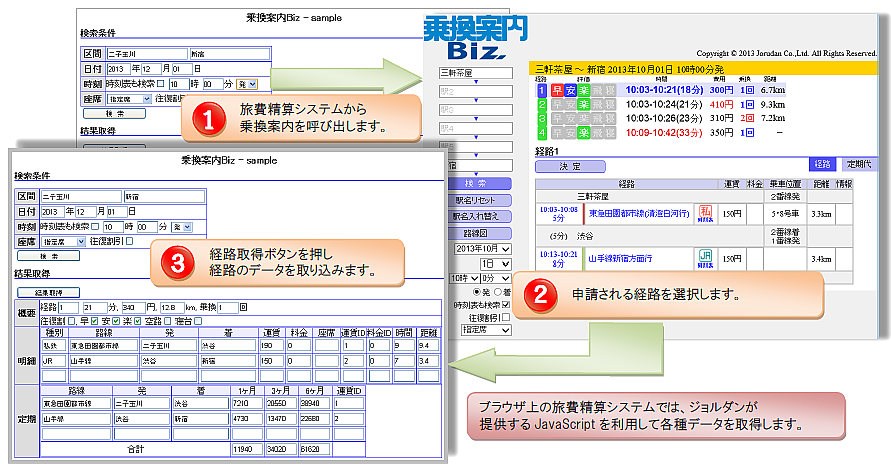Image resolution: width=891 pixels, height=464 pixels.
Task: Select route number 2 badge in results
Action: click(x=542, y=104)
